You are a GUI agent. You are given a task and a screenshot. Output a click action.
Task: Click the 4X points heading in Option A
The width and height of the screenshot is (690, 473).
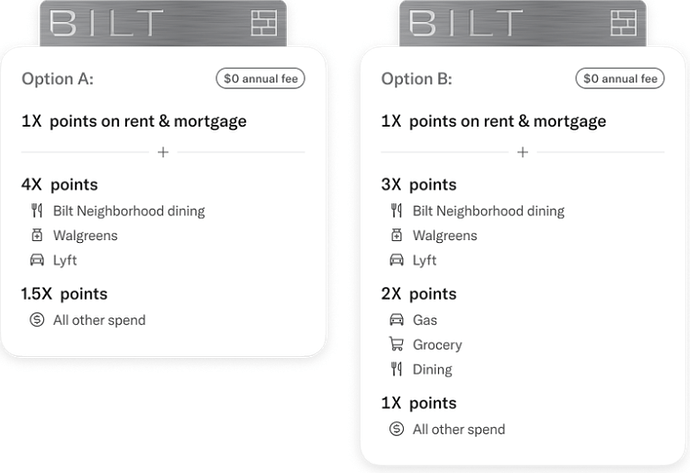[x=59, y=185]
